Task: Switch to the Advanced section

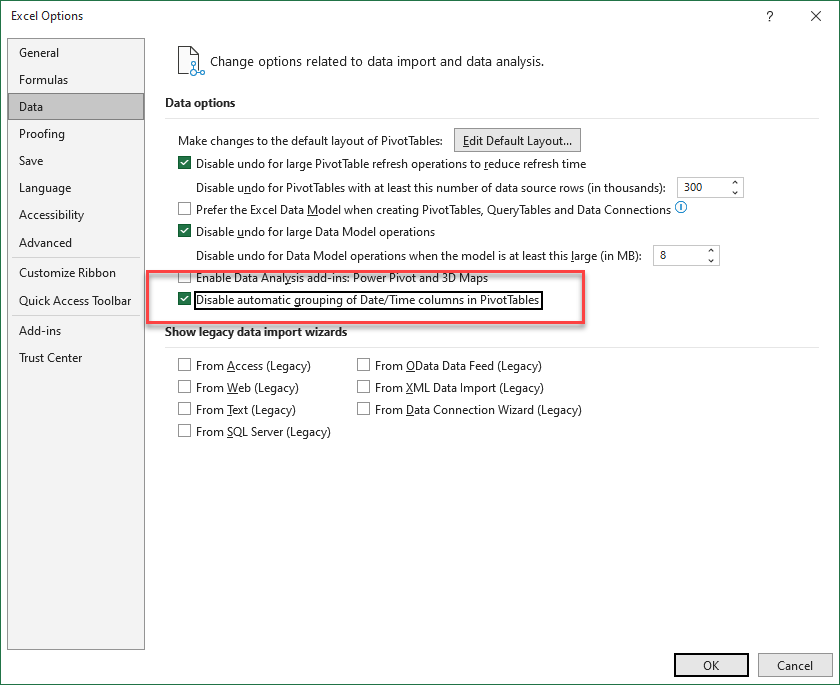Action: coord(45,242)
